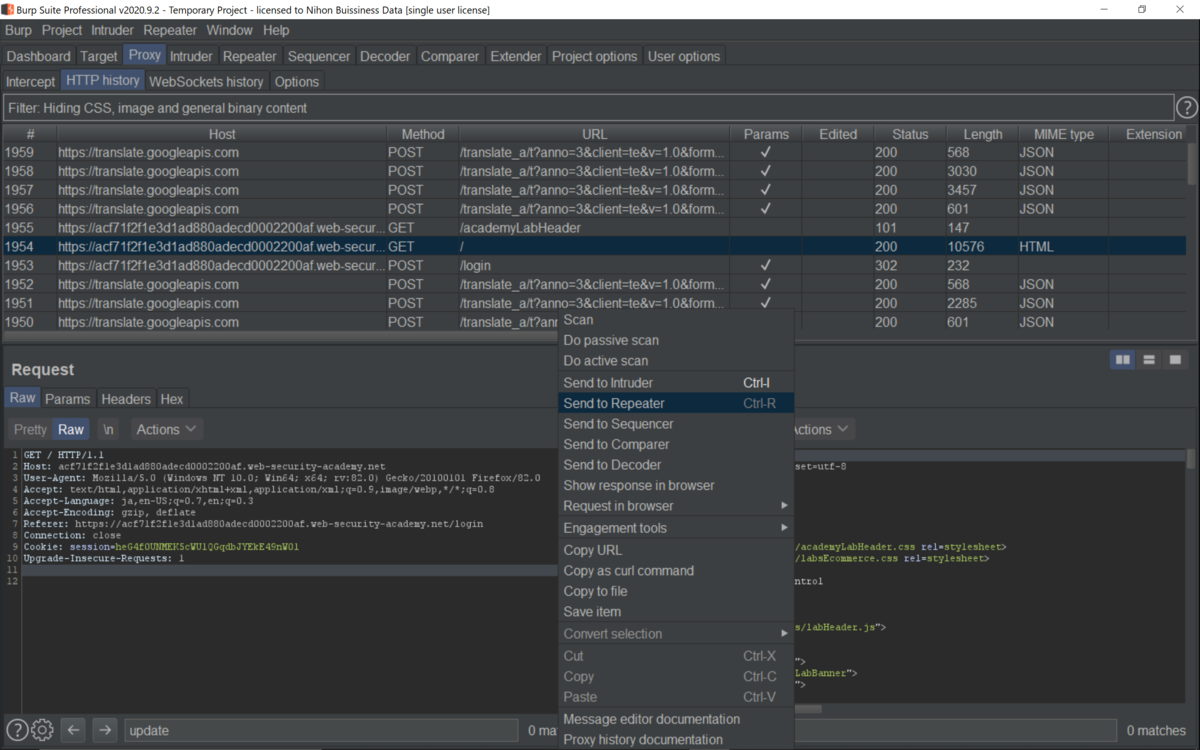Open the User options tab
The image size is (1200, 750).
684,56
